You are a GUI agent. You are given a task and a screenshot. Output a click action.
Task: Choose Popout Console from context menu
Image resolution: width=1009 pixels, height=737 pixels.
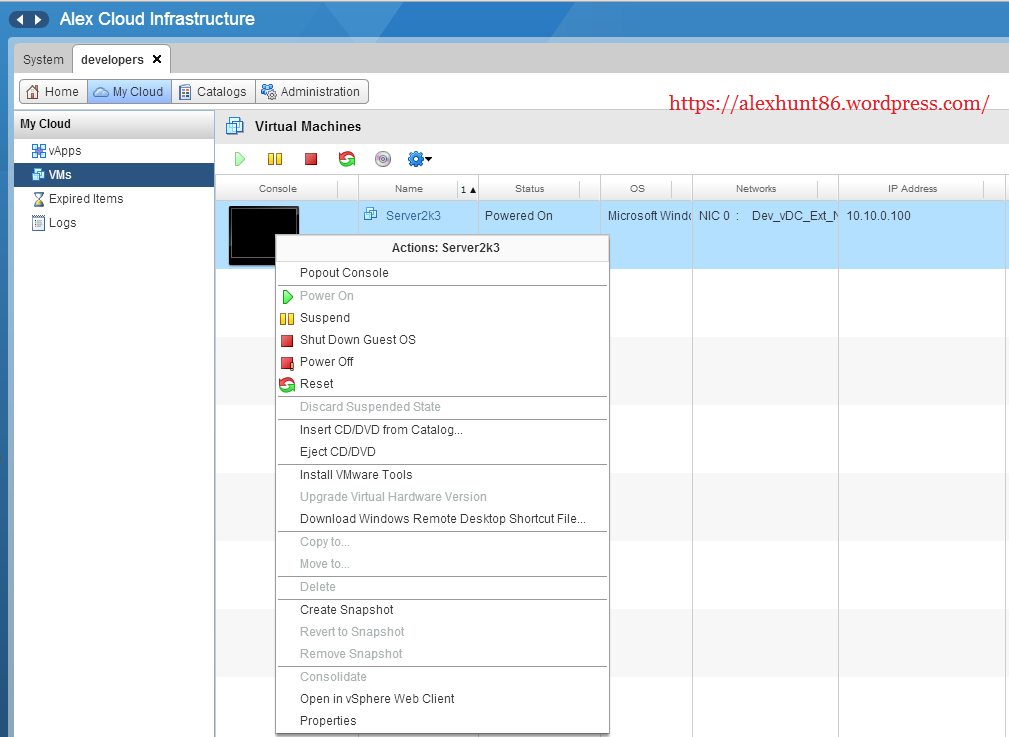click(x=344, y=273)
